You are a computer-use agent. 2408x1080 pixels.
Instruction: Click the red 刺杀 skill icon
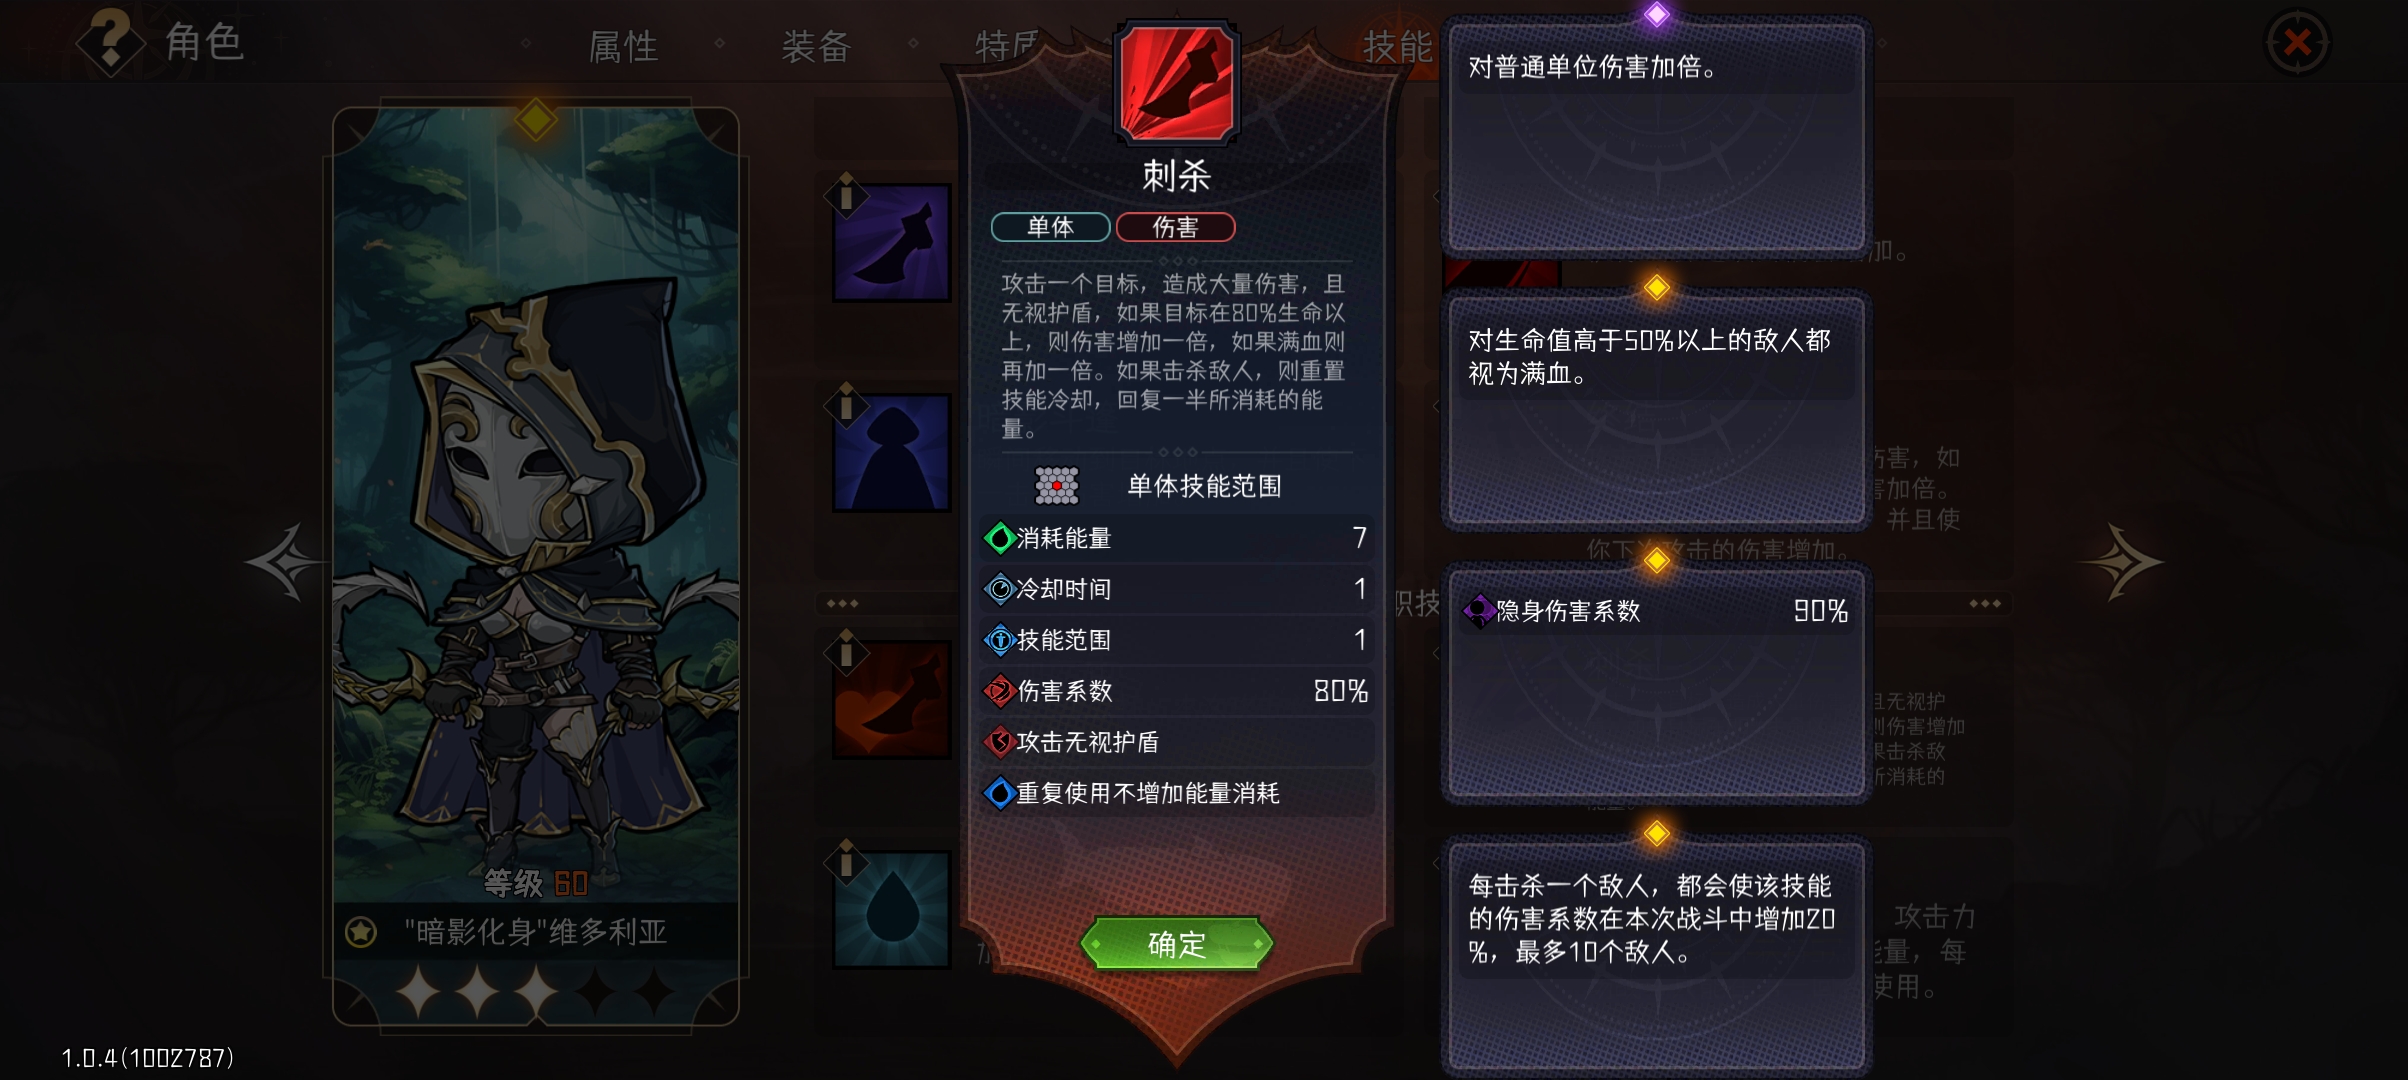[1177, 82]
